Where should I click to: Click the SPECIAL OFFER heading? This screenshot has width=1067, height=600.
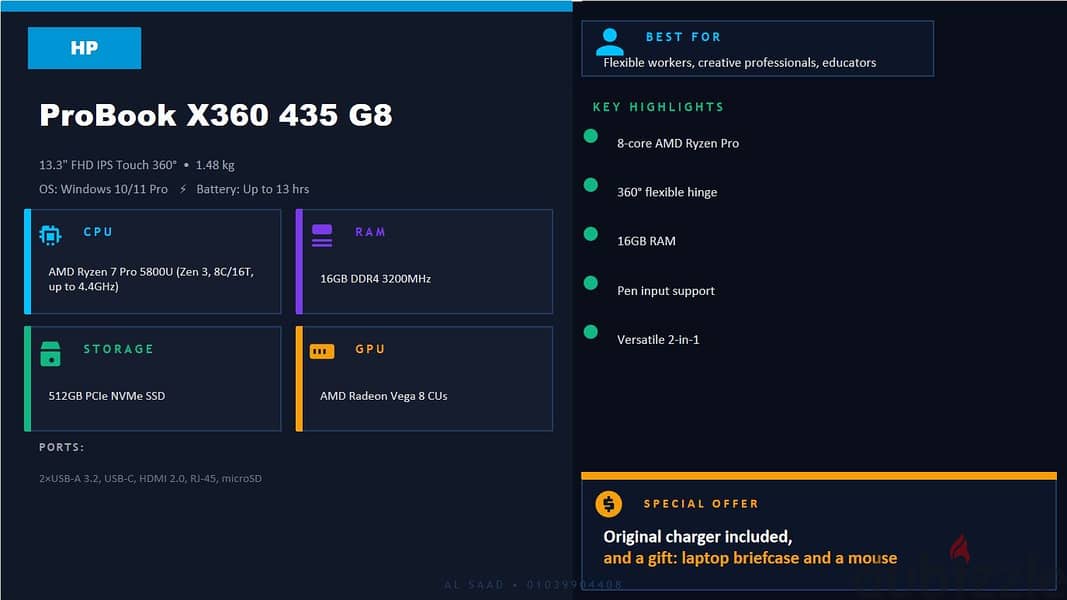(701, 504)
